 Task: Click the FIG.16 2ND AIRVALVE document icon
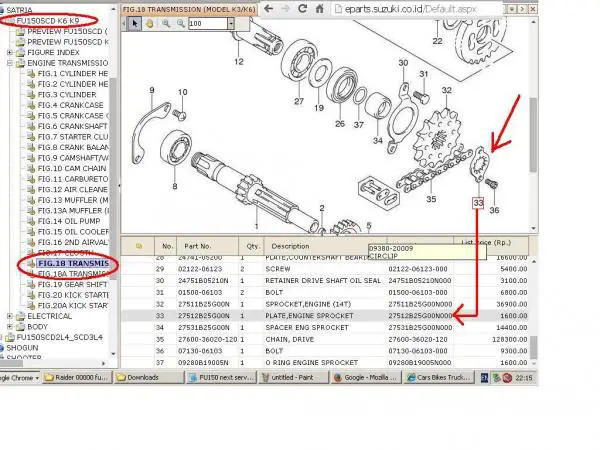pos(31,242)
